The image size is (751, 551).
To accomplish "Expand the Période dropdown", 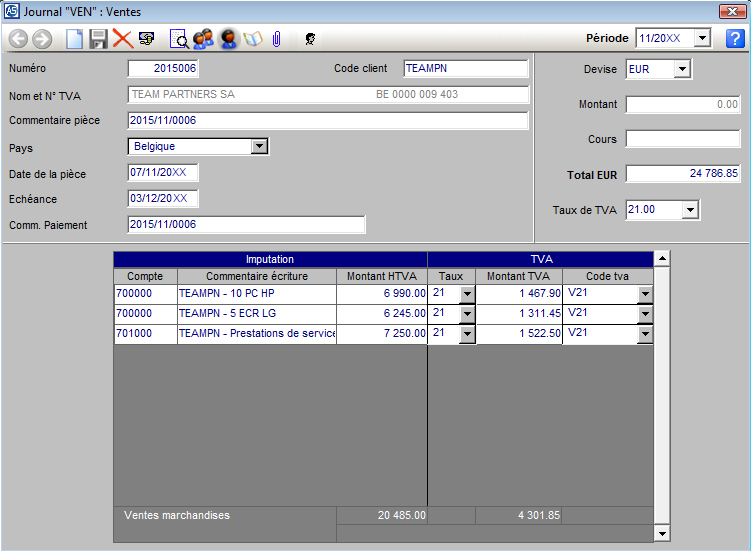I will (701, 39).
